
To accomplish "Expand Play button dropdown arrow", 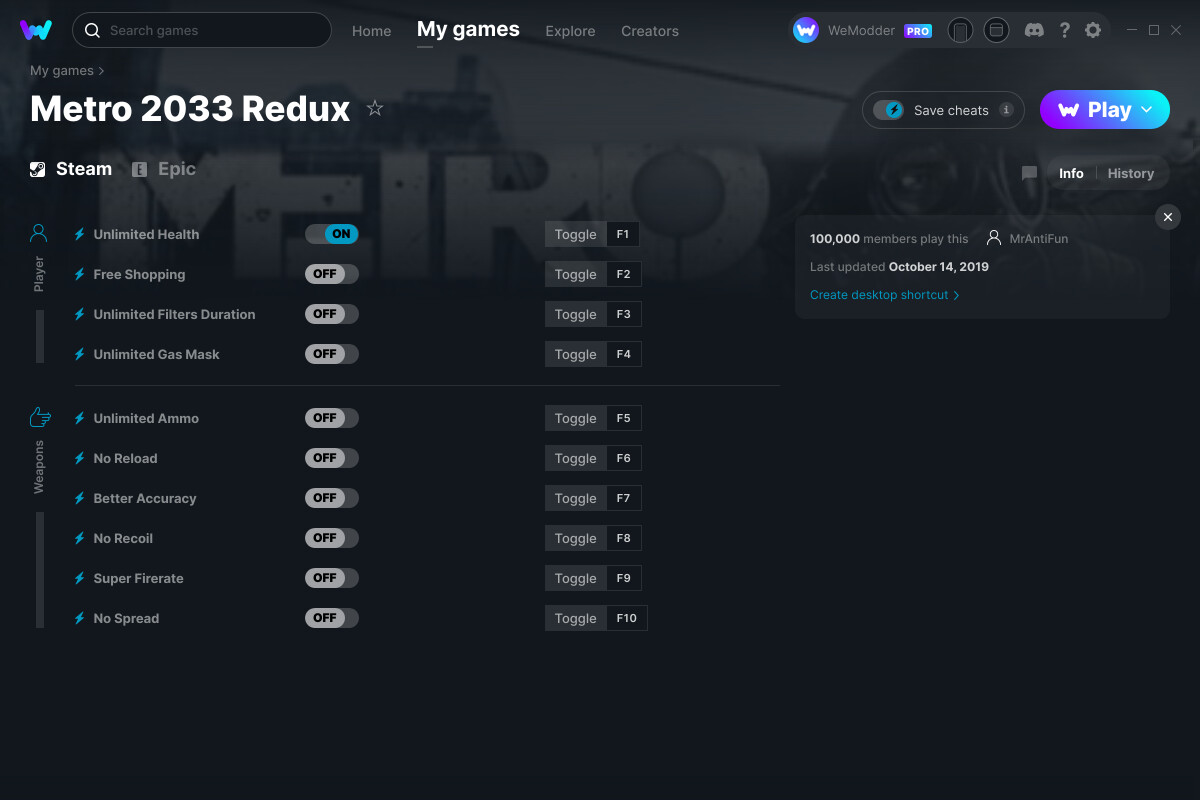I will [1147, 109].
